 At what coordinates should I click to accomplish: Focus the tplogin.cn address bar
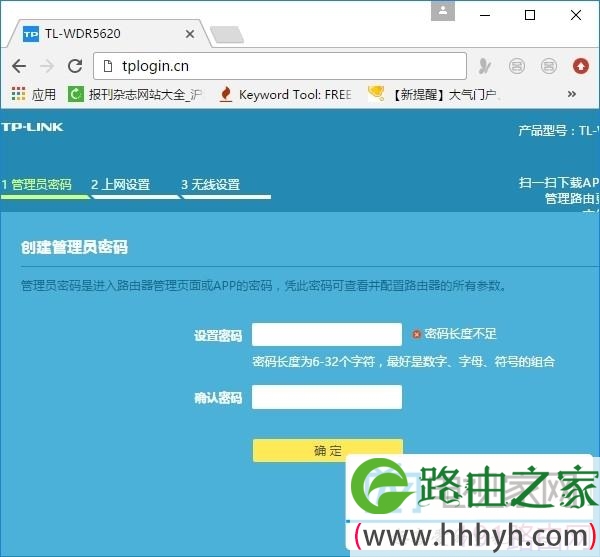point(280,66)
